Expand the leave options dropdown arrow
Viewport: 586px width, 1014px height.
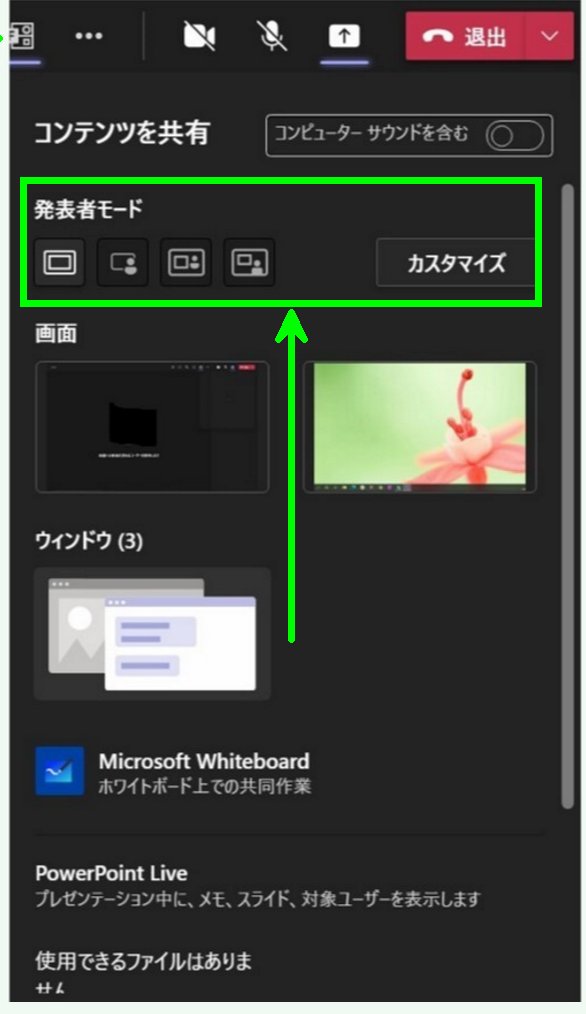point(550,36)
